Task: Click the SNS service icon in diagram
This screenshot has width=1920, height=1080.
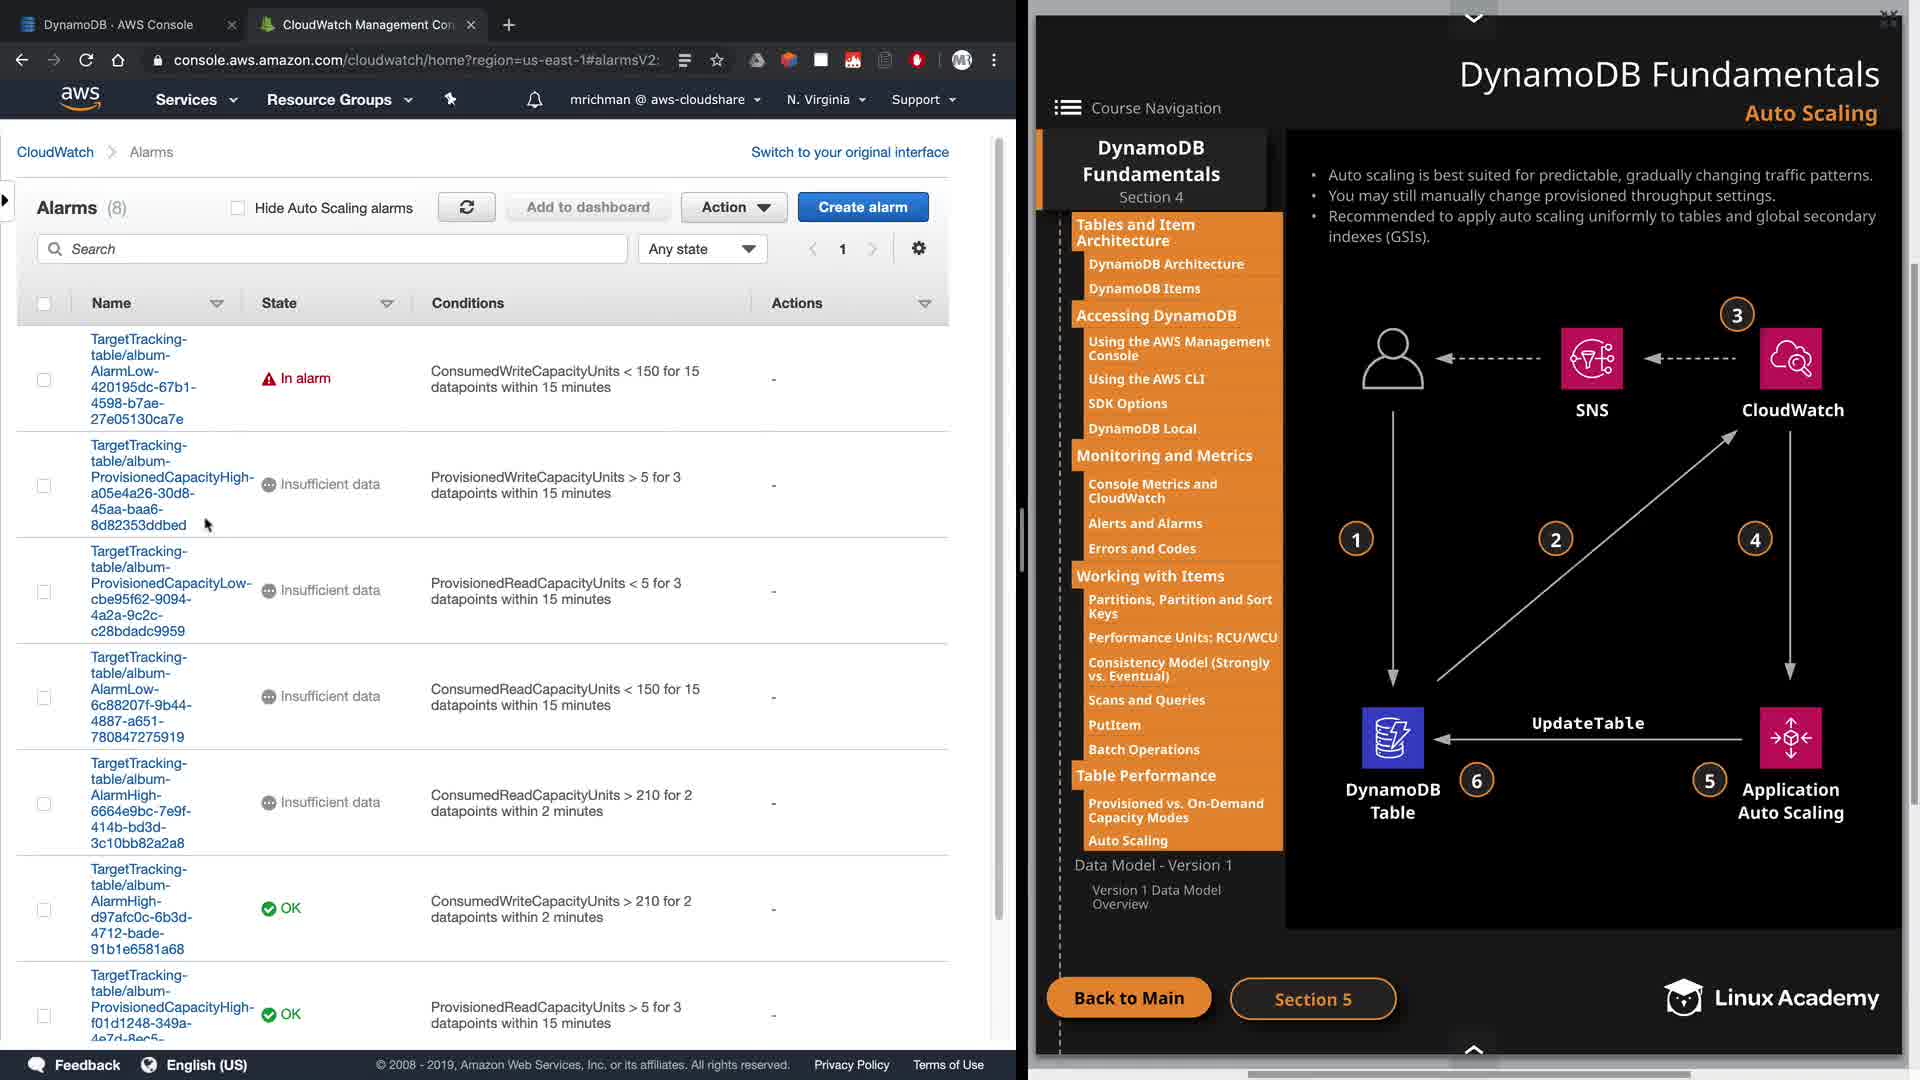Action: pos(1591,359)
